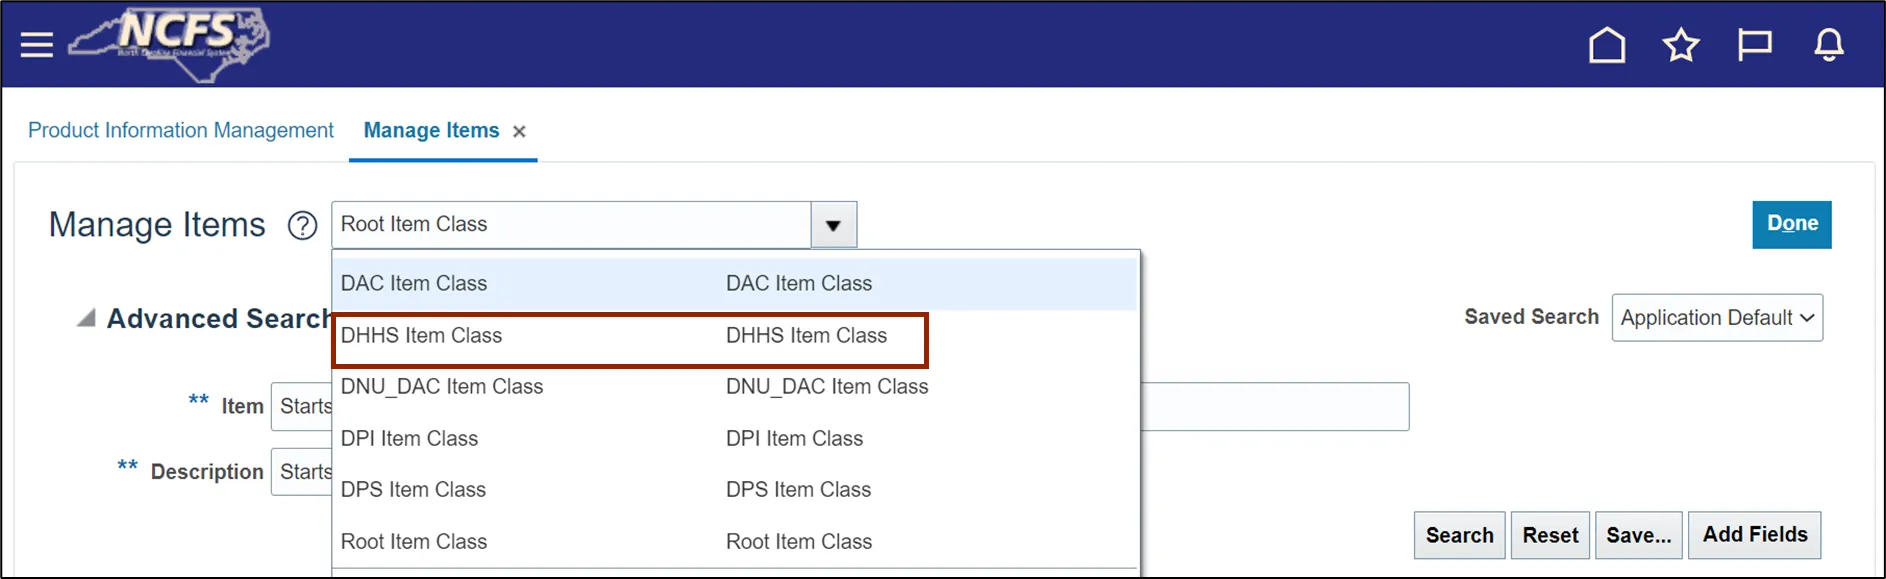Click the Done button
Screen dimensions: 1886x579
tap(1791, 224)
